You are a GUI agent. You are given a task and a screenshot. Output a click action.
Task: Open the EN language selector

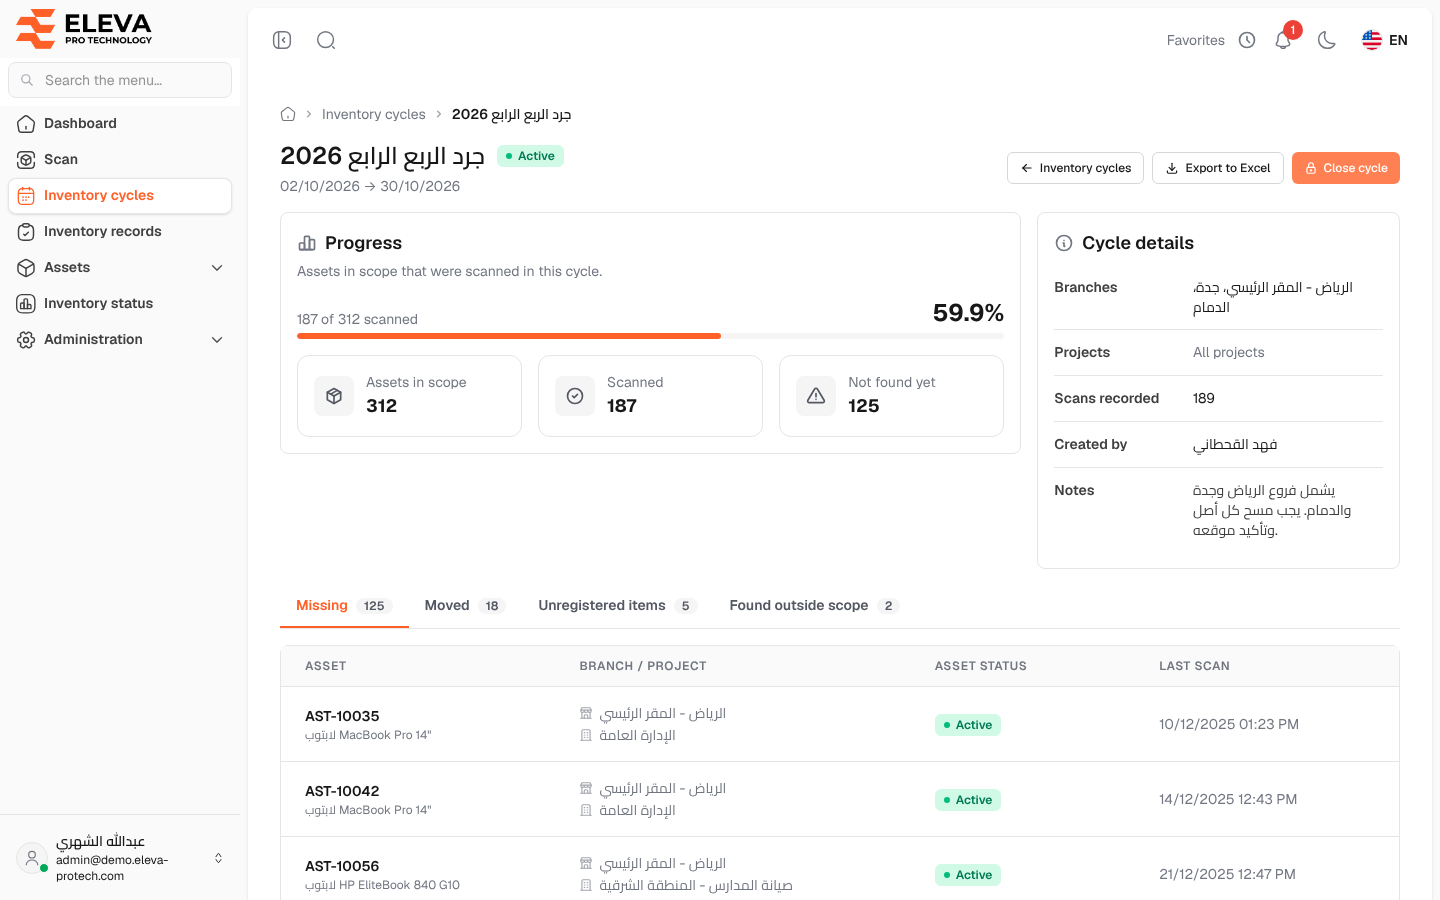pyautogui.click(x=1385, y=40)
